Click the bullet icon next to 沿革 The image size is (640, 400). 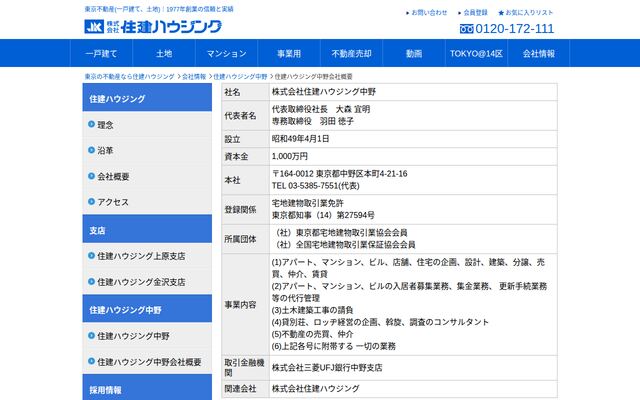pos(91,150)
